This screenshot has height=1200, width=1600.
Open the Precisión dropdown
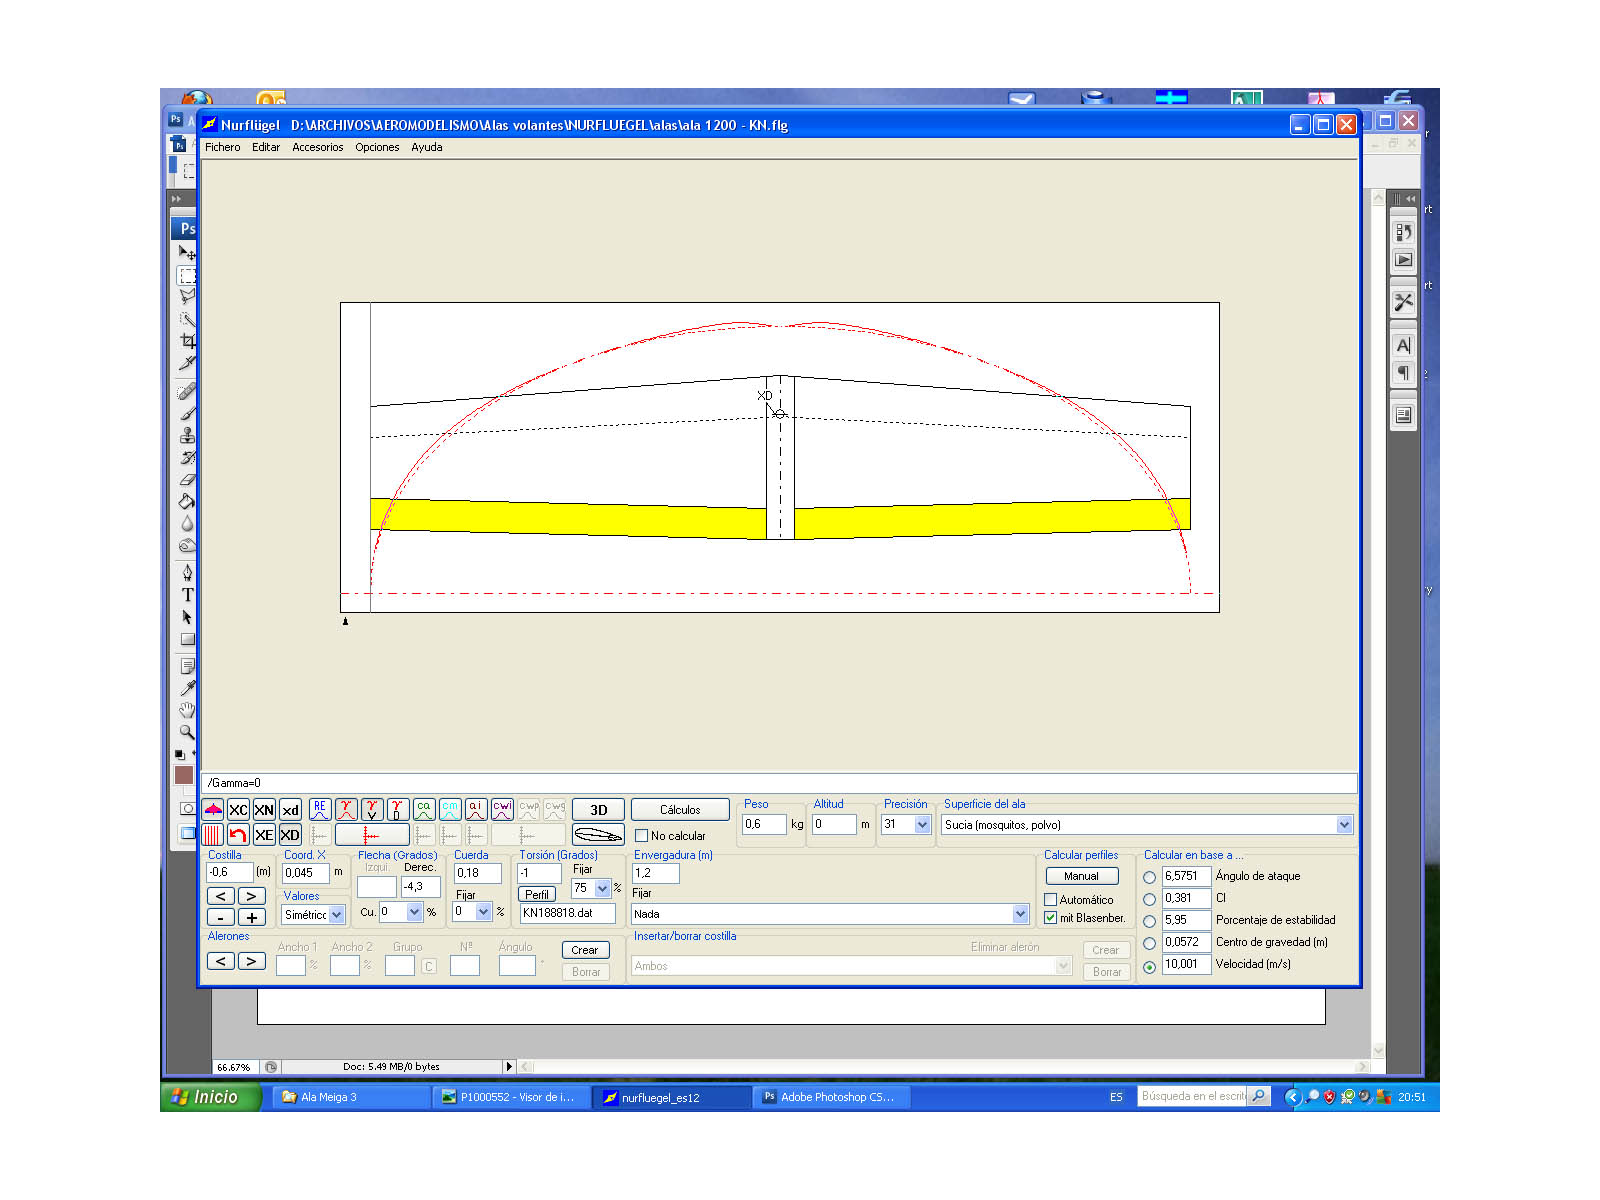tap(922, 825)
